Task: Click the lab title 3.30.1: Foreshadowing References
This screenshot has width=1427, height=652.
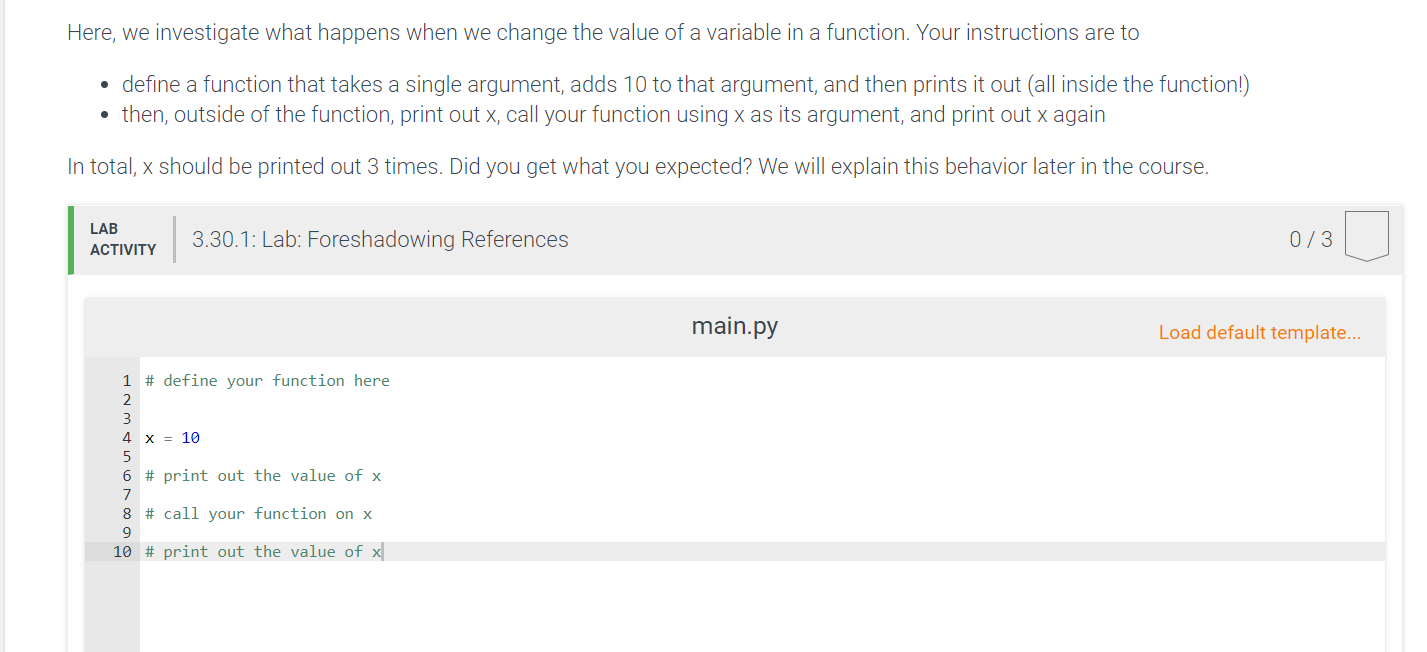Action: pyautogui.click(x=380, y=239)
